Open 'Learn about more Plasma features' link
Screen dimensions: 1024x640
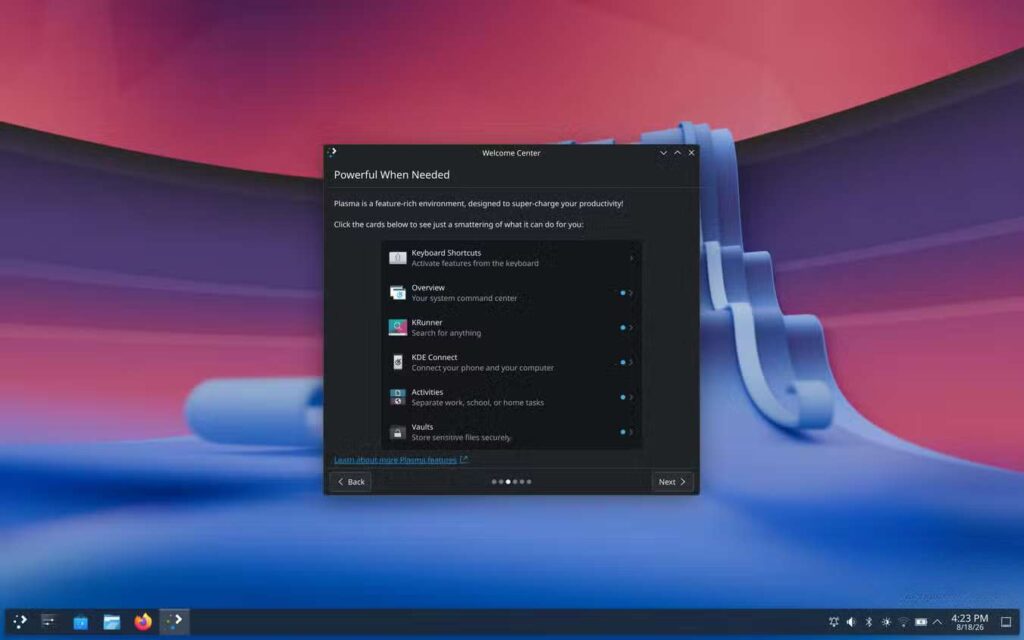(400, 460)
